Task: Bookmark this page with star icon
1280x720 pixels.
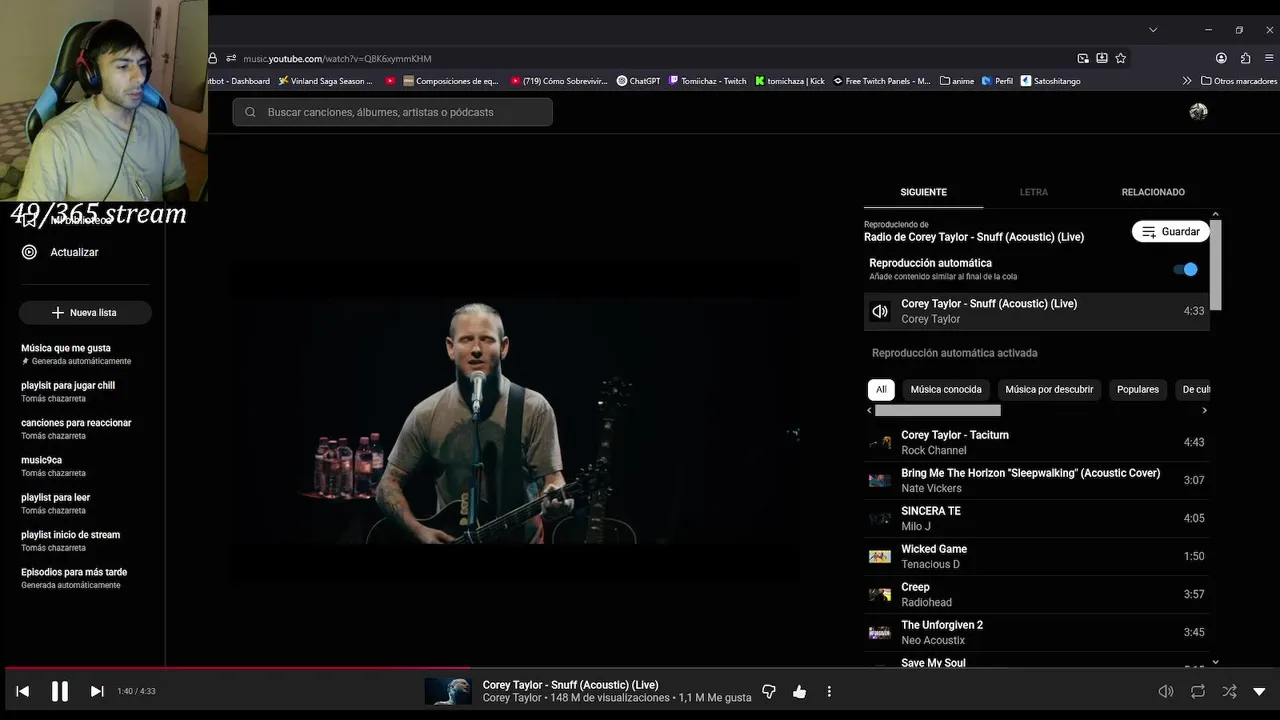Action: 1120,58
